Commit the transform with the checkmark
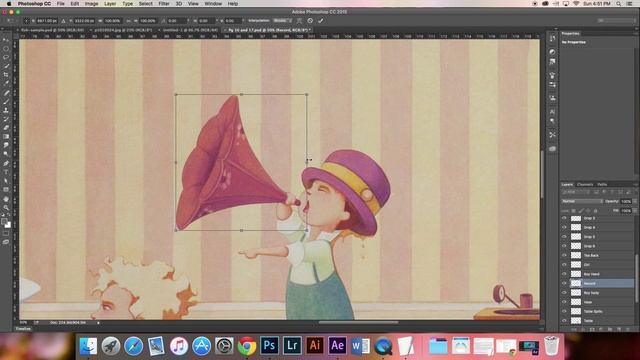The image size is (640, 360). tap(321, 20)
